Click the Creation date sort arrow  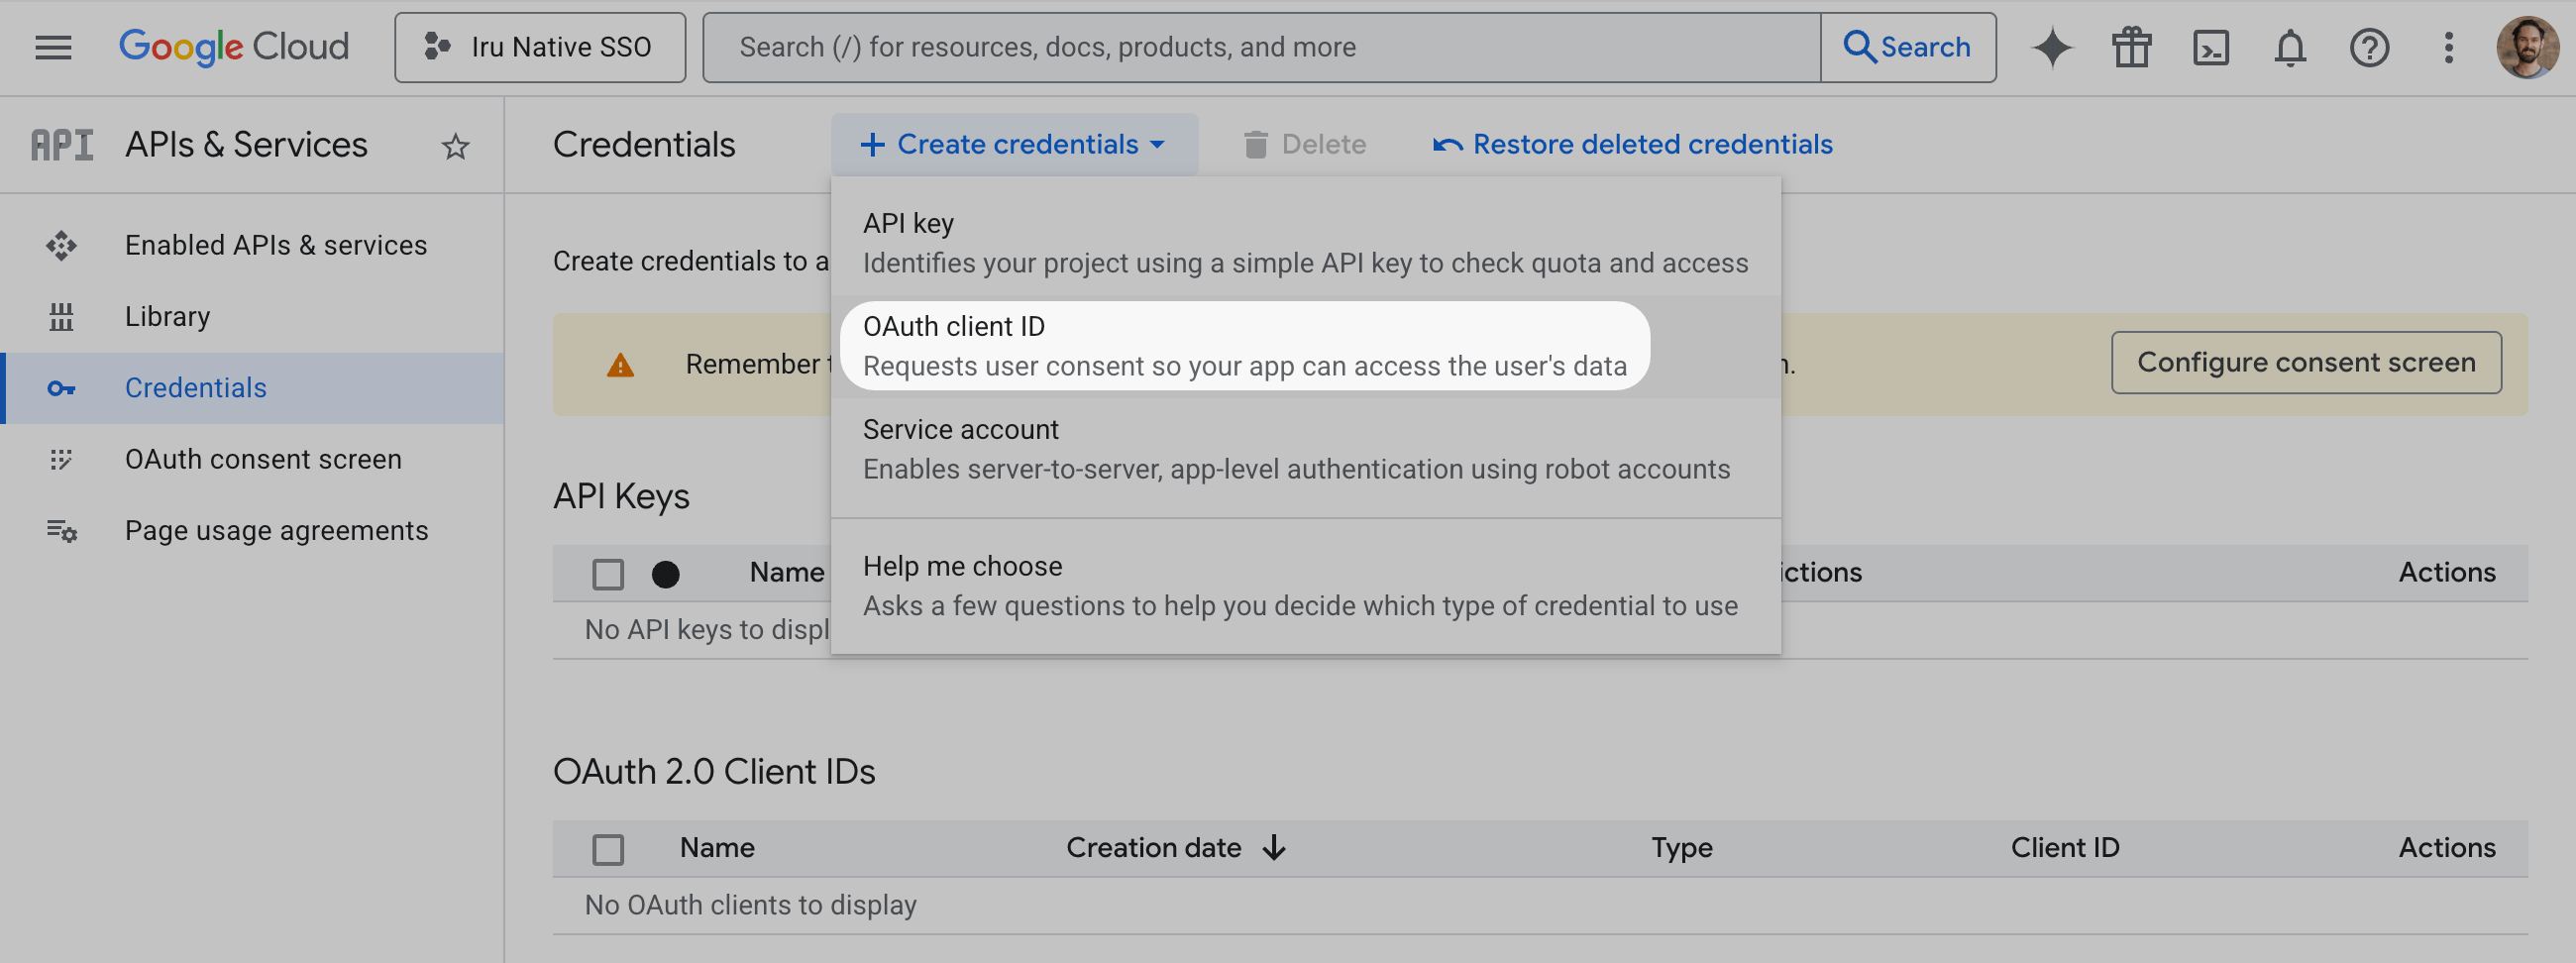1273,847
